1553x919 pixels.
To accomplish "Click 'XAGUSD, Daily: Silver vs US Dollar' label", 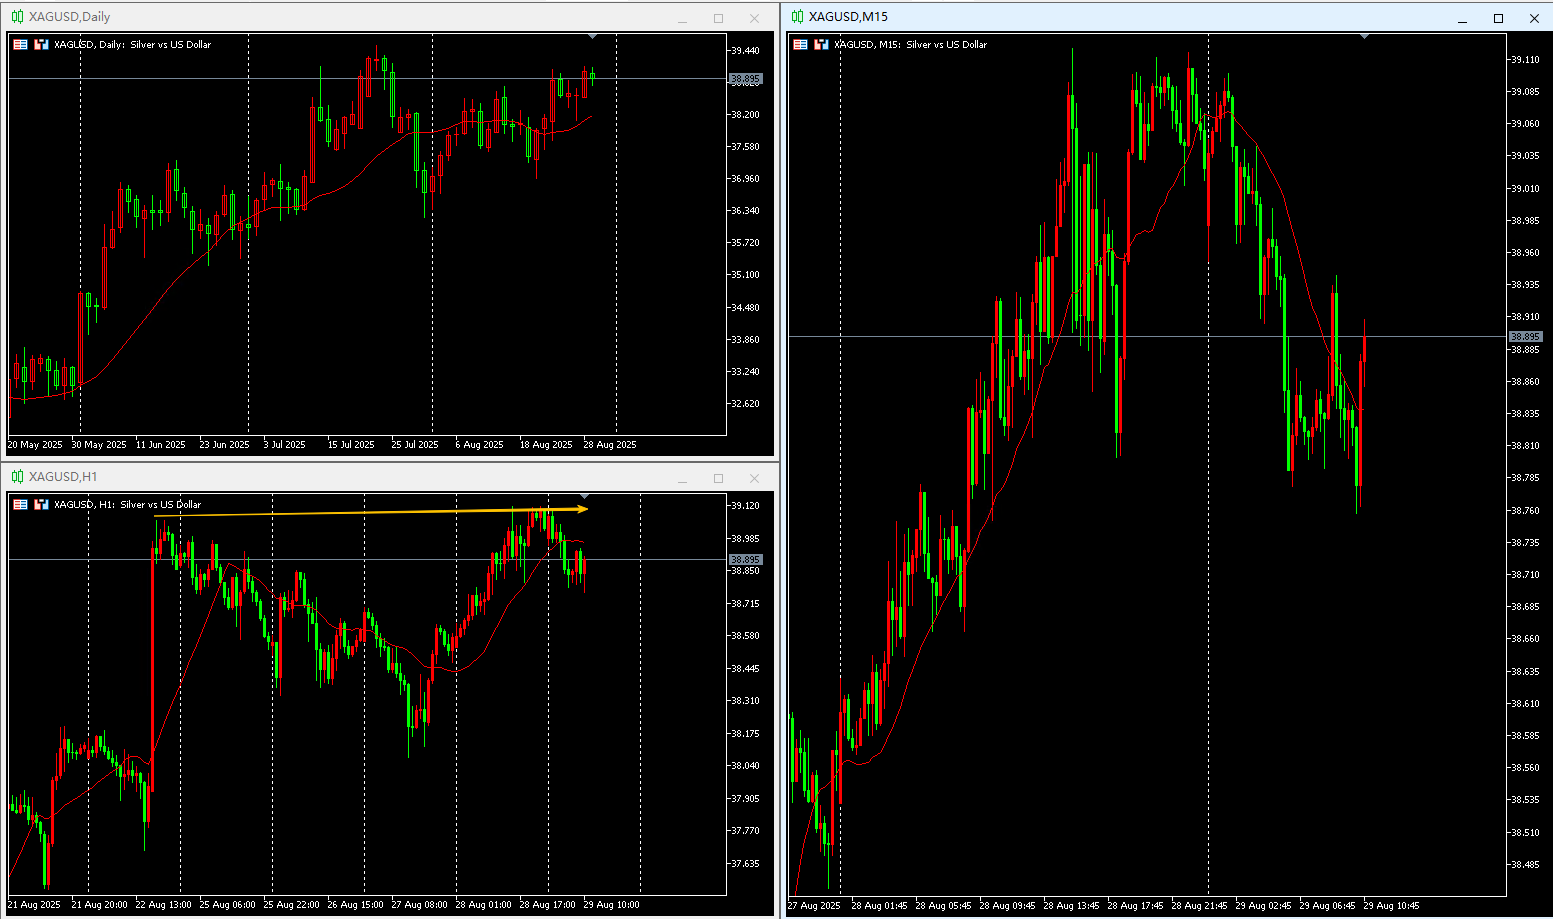I will (132, 44).
